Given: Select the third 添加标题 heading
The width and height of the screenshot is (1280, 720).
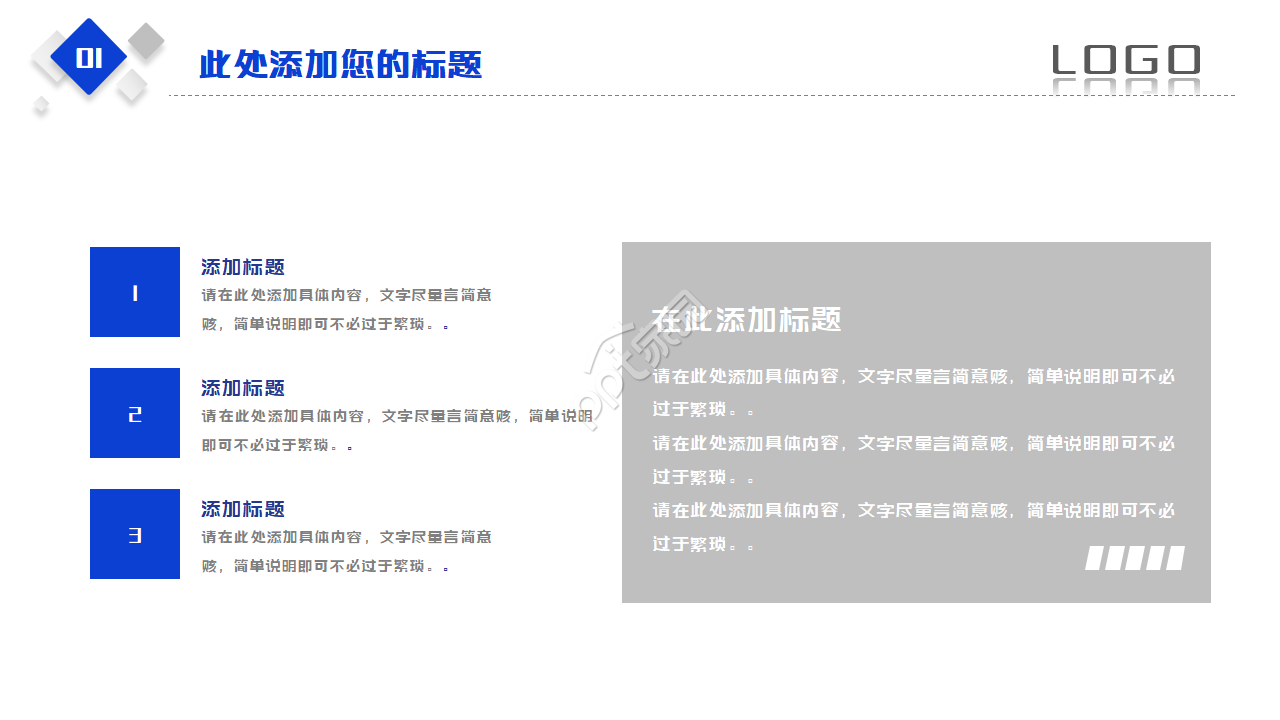Looking at the screenshot, I should point(242,509).
